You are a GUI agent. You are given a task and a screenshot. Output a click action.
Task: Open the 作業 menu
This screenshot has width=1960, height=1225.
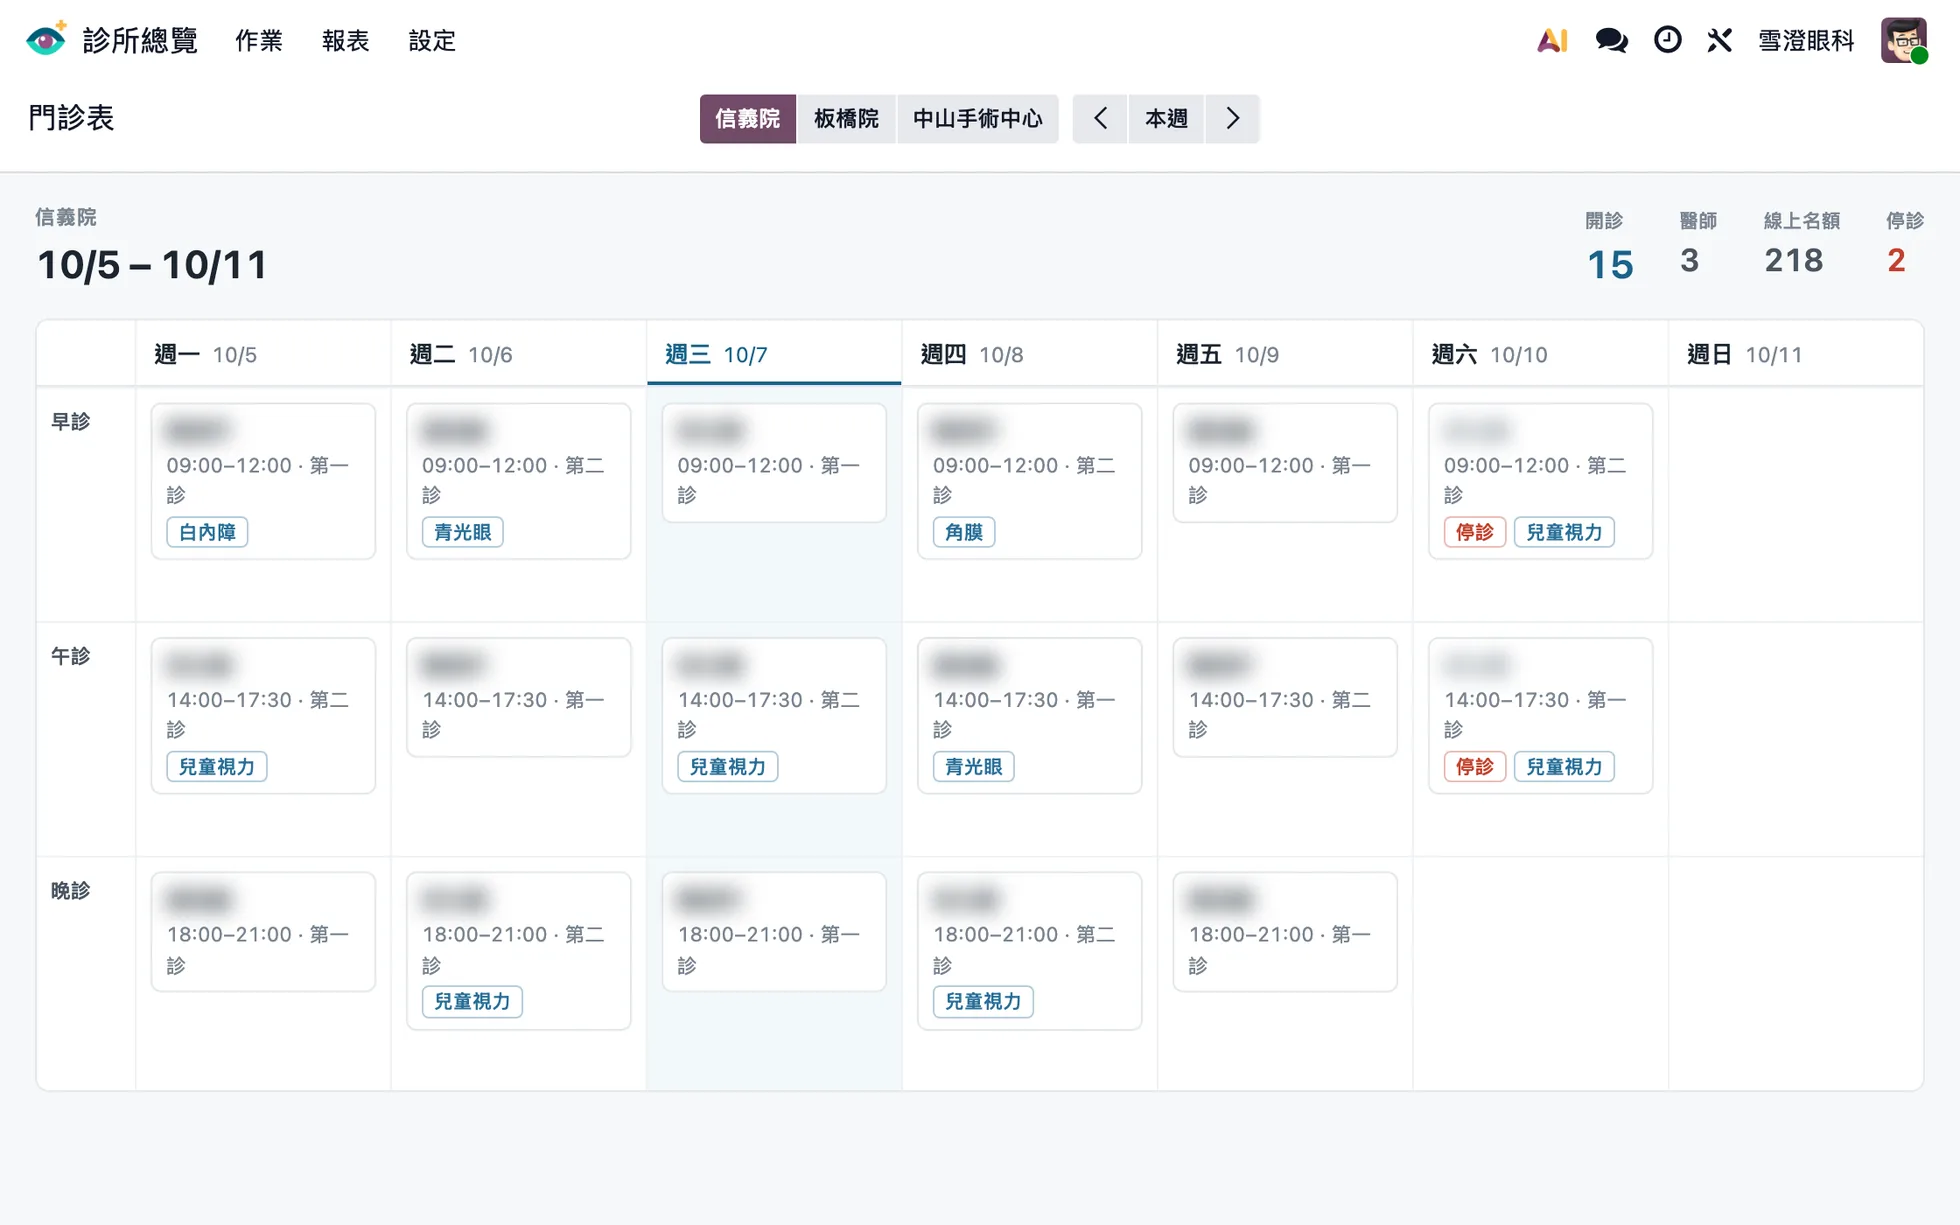(259, 40)
